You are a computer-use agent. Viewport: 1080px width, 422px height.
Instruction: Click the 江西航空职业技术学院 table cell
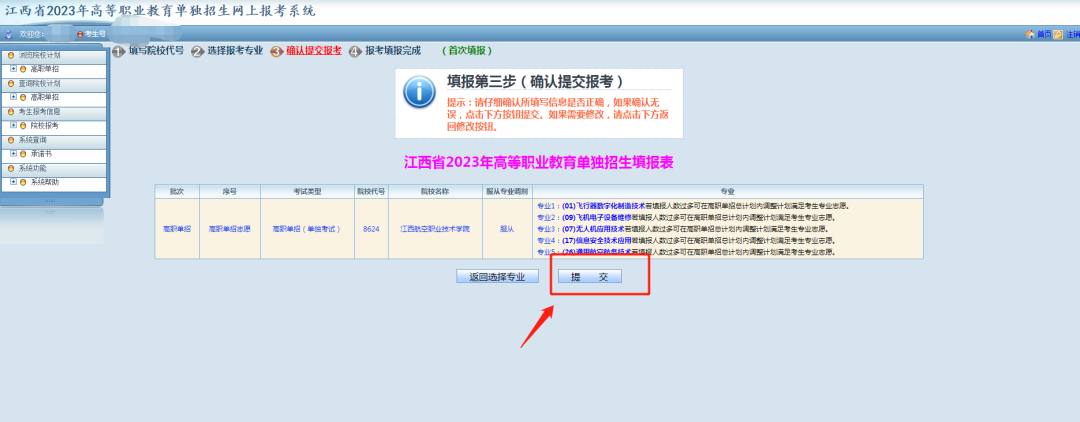(x=432, y=229)
